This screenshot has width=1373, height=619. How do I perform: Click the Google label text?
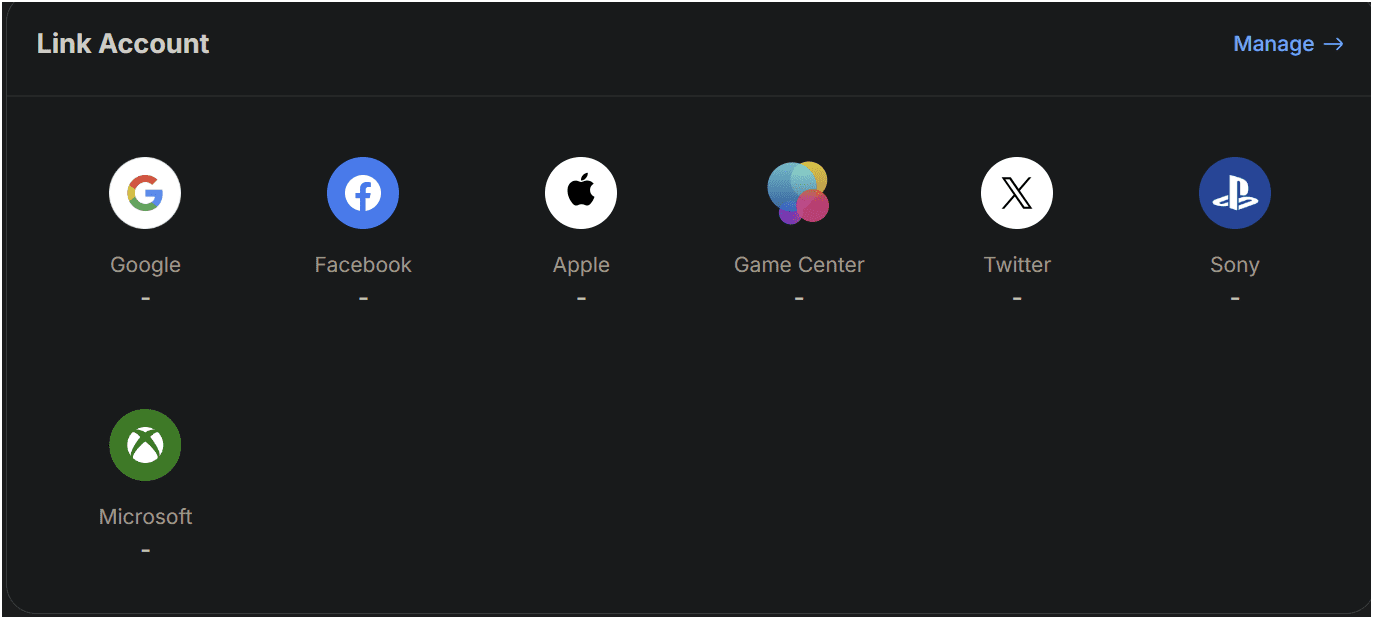click(x=145, y=264)
